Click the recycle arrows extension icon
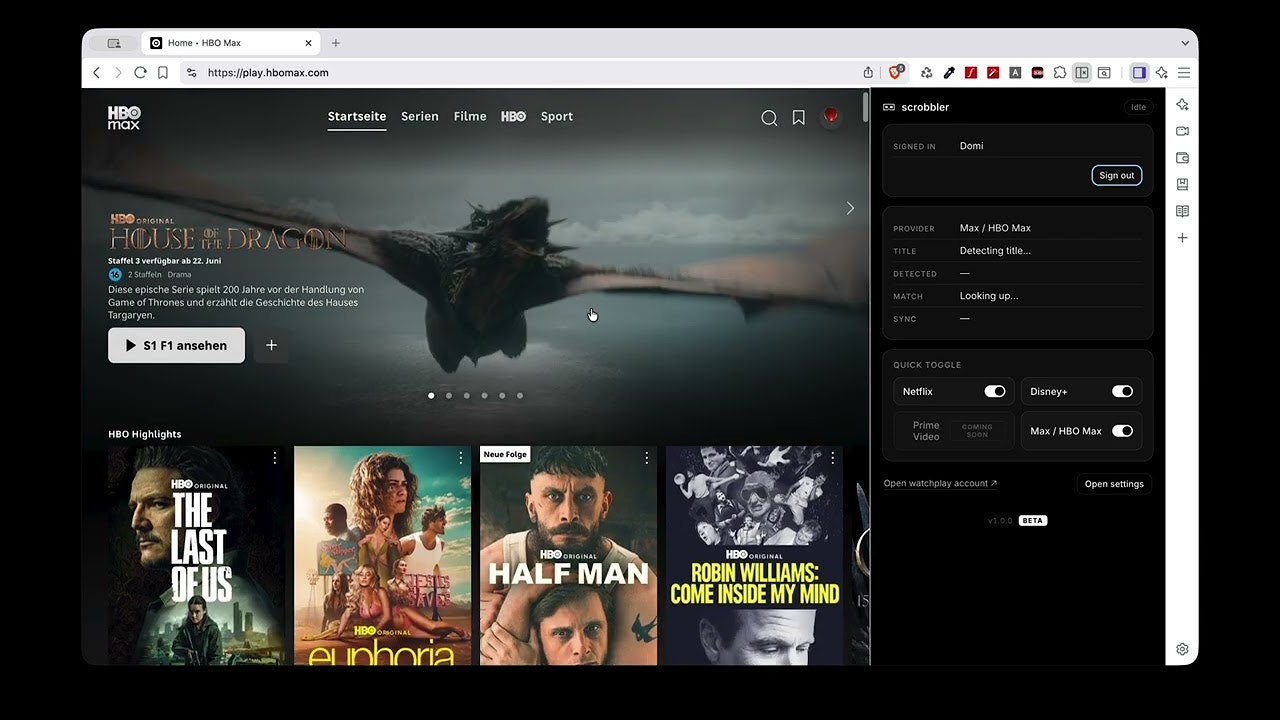1280x720 pixels. pyautogui.click(x=926, y=73)
